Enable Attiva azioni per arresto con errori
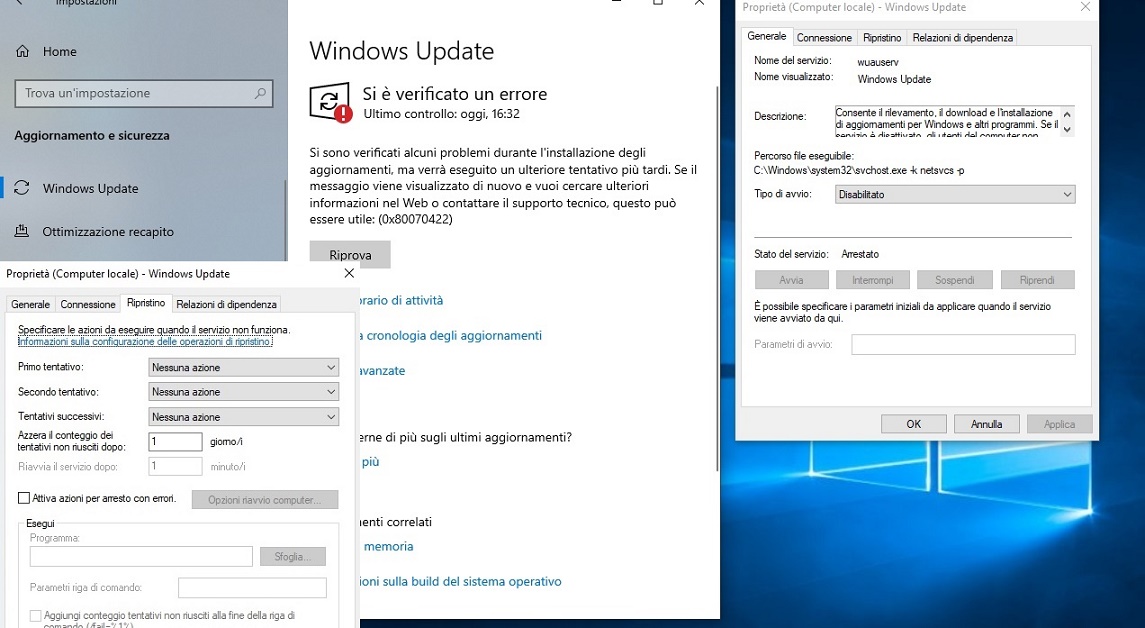Viewport: 1145px width, 628px height. pos(23,498)
